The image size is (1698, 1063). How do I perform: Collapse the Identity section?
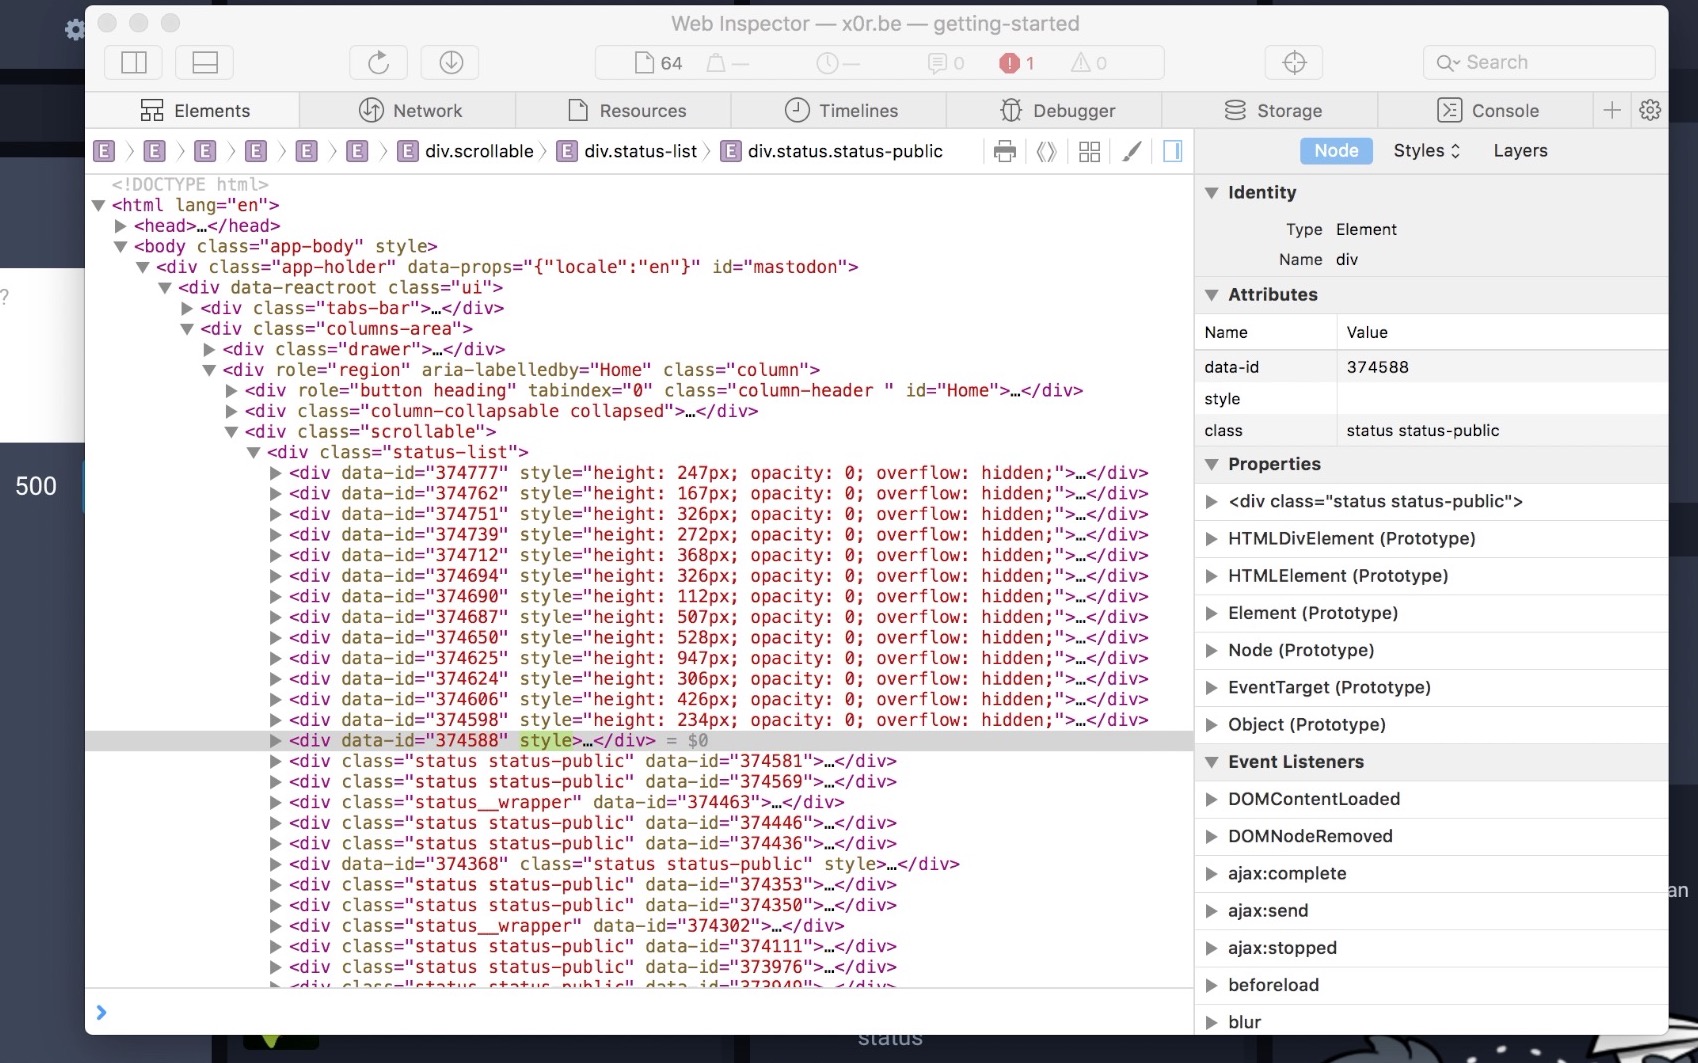1211,193
